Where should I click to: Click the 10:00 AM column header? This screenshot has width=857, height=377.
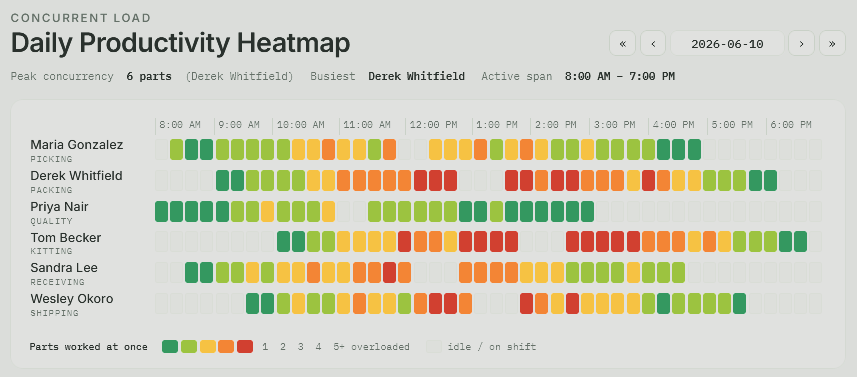coord(301,125)
